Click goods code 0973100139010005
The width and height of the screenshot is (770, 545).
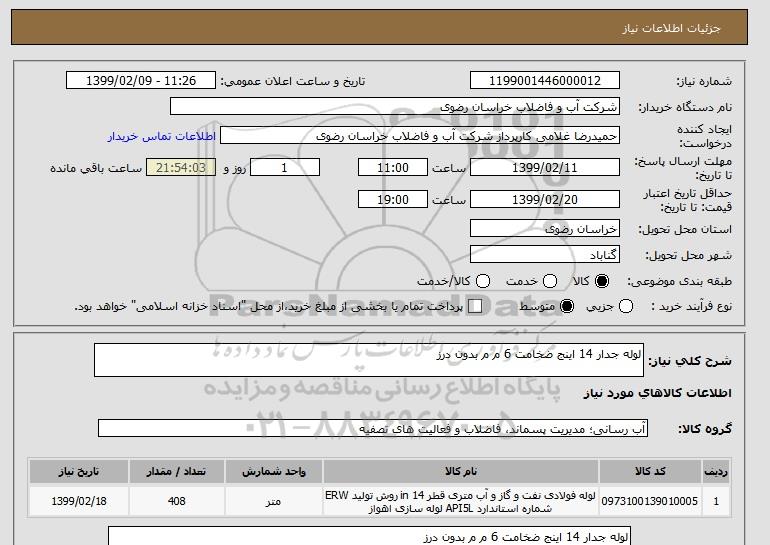pos(650,501)
